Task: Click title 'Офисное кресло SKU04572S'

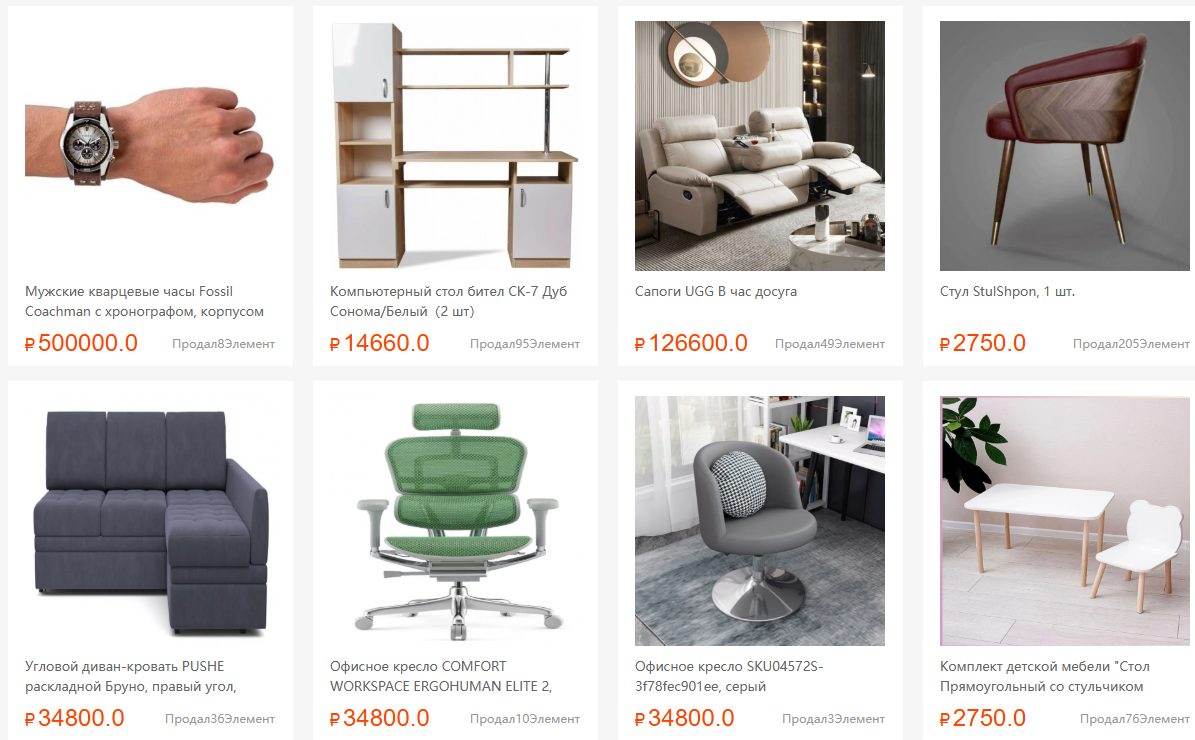Action: tap(729, 677)
